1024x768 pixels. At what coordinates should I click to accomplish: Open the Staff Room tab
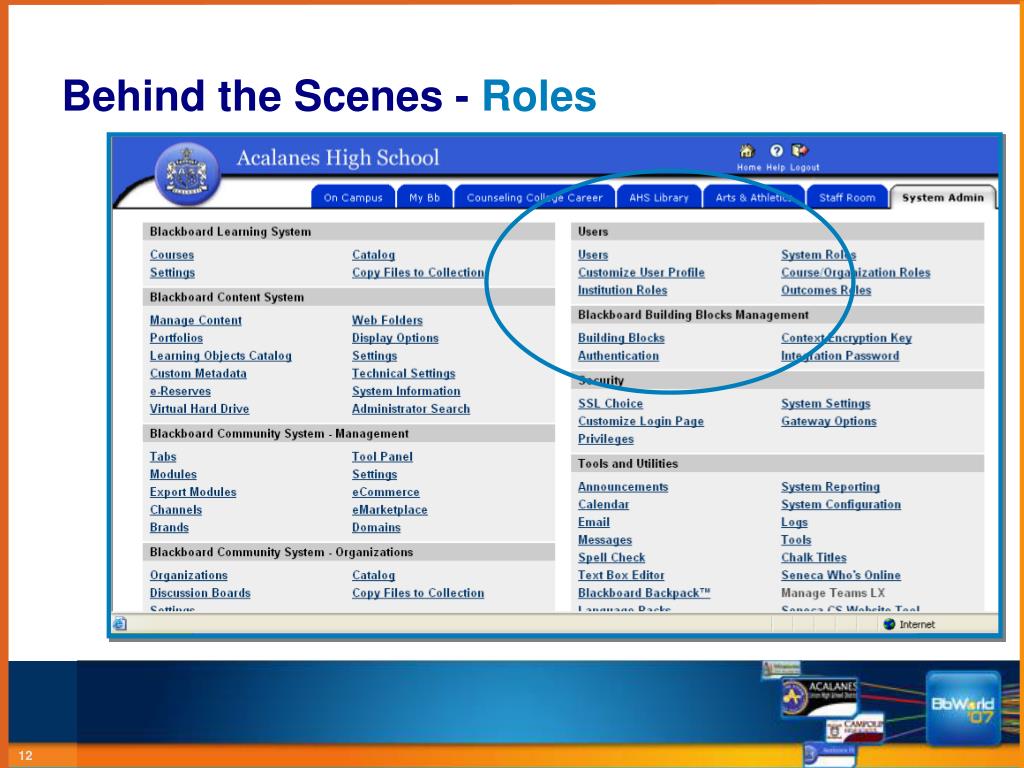(x=847, y=198)
